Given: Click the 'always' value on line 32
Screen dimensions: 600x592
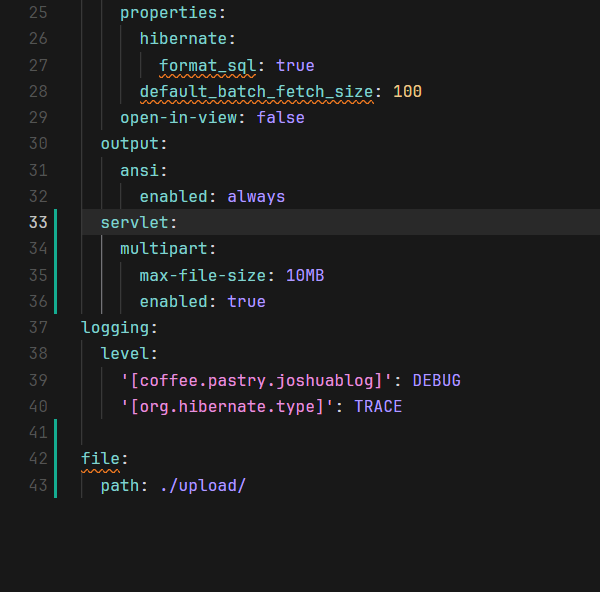Looking at the screenshot, I should (256, 197).
